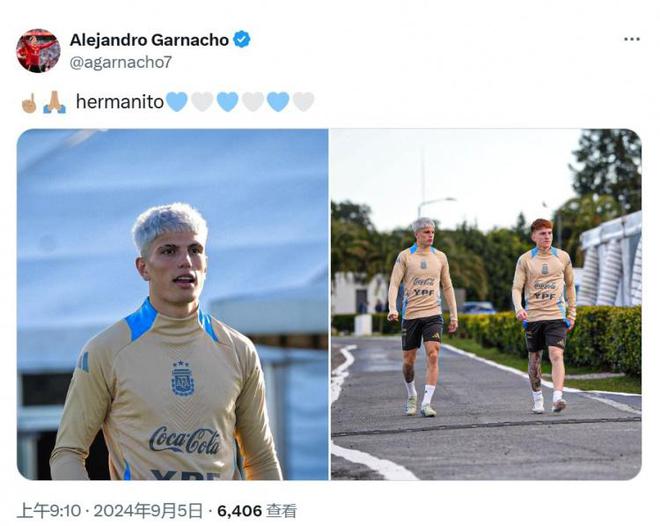
Task: Click the 2024年9月5日 date
Action: [148, 511]
